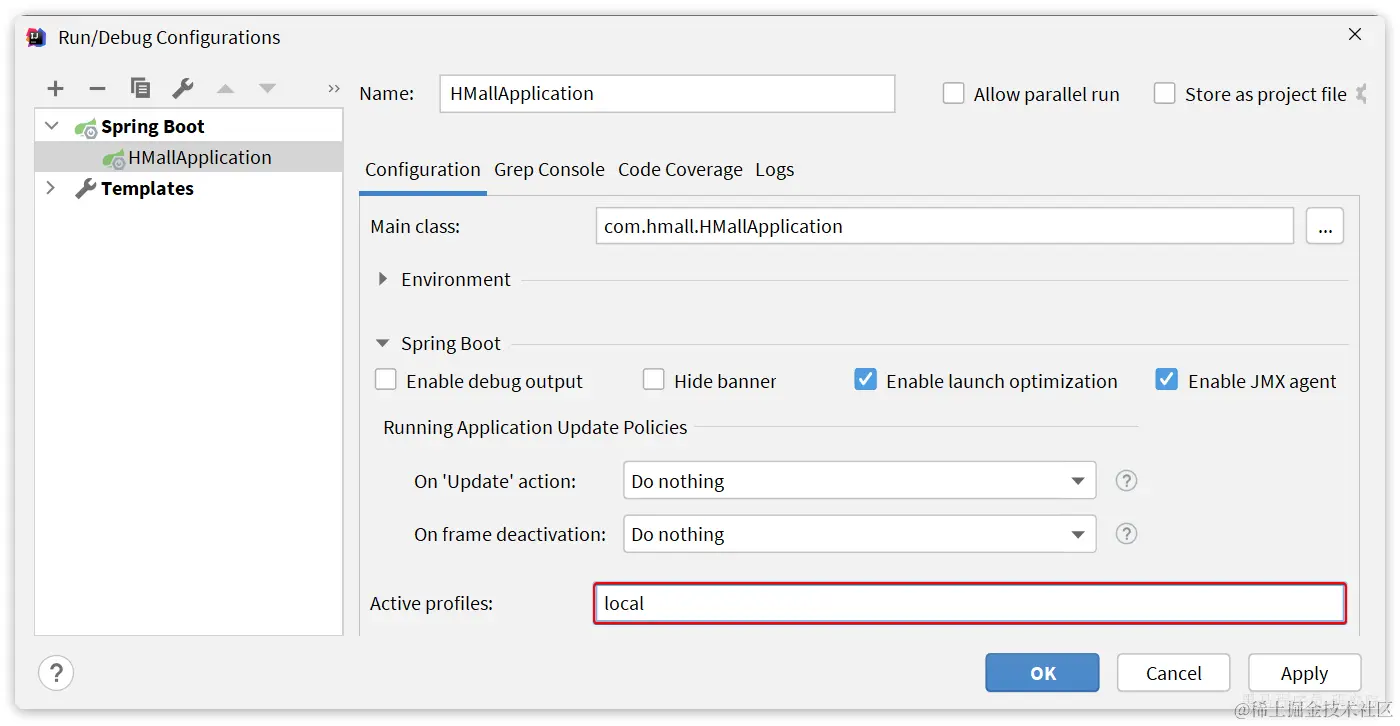Open On 'Update' action dropdown

pos(859,481)
